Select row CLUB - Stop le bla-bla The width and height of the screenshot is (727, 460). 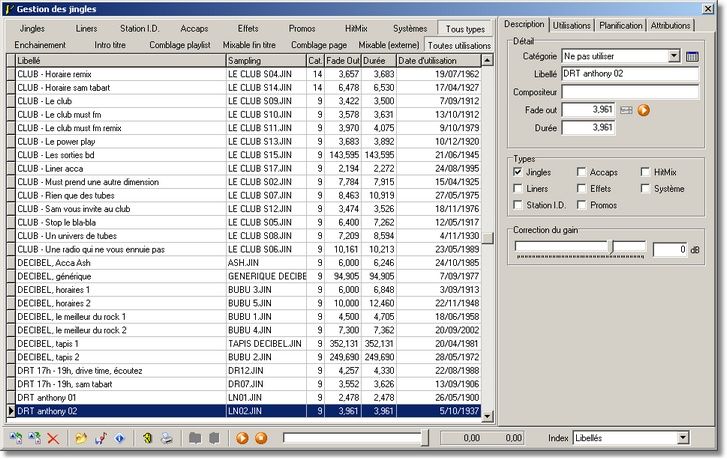[x=249, y=223]
